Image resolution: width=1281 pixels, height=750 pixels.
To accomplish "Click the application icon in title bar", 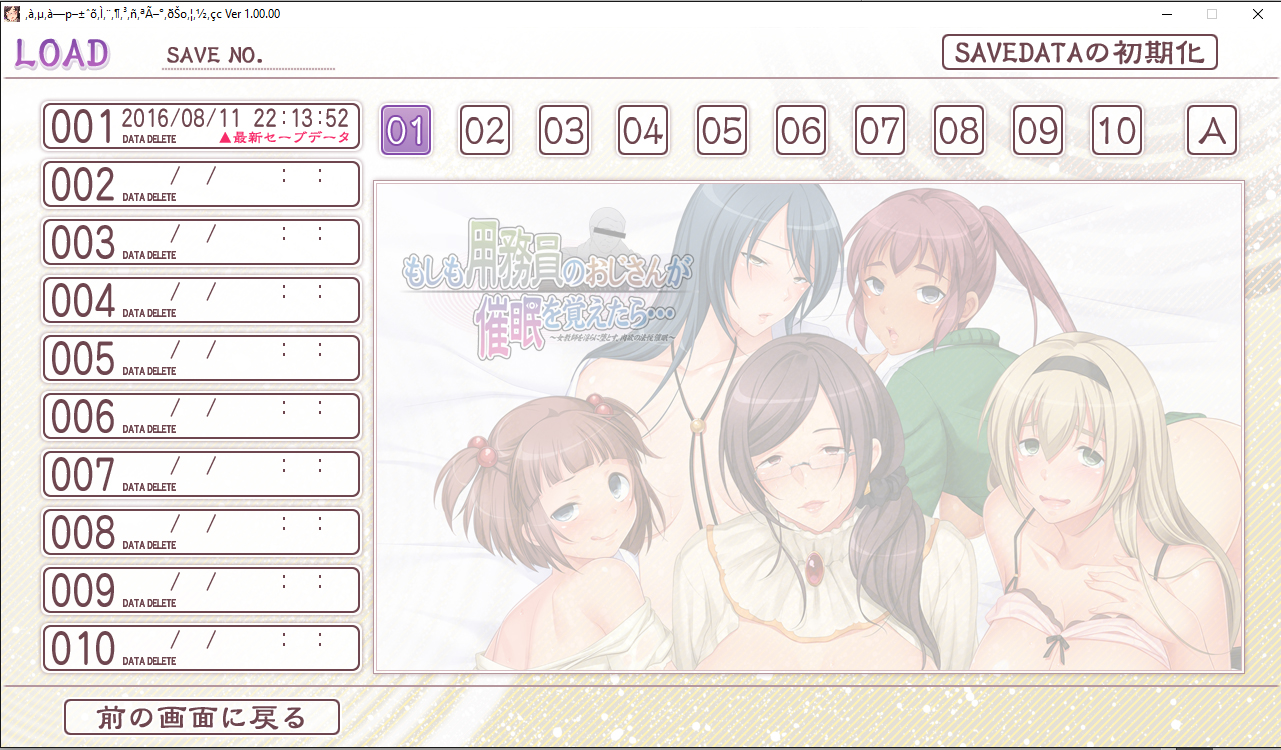I will click(x=13, y=13).
